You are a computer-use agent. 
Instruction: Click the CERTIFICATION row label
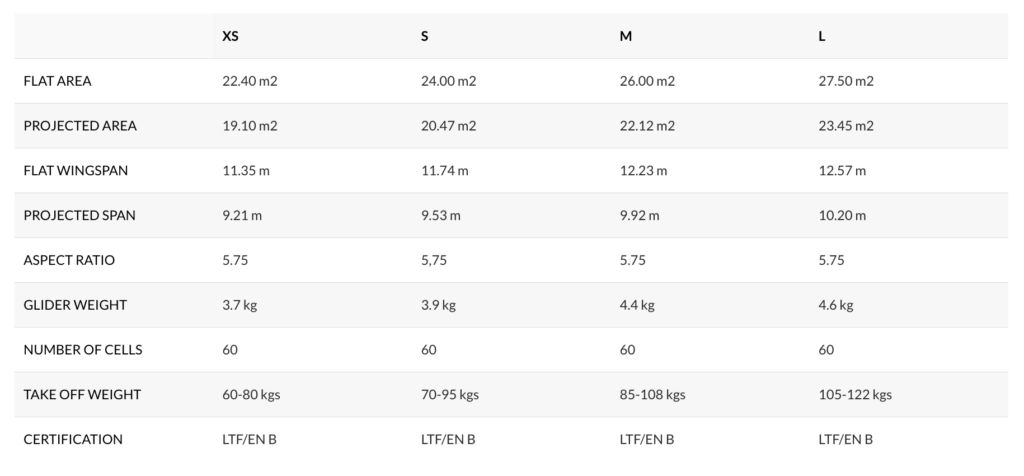coord(73,439)
